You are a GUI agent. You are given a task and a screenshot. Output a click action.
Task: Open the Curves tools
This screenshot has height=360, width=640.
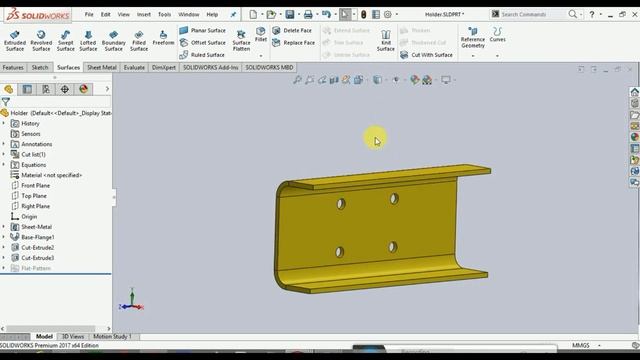(497, 35)
